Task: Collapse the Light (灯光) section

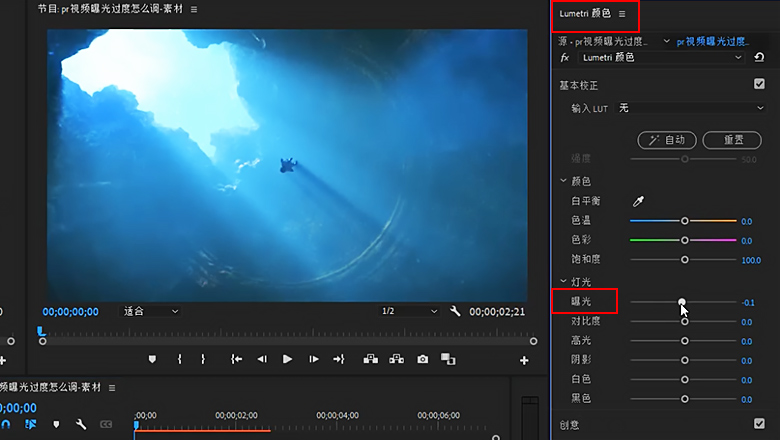Action: 563,281
